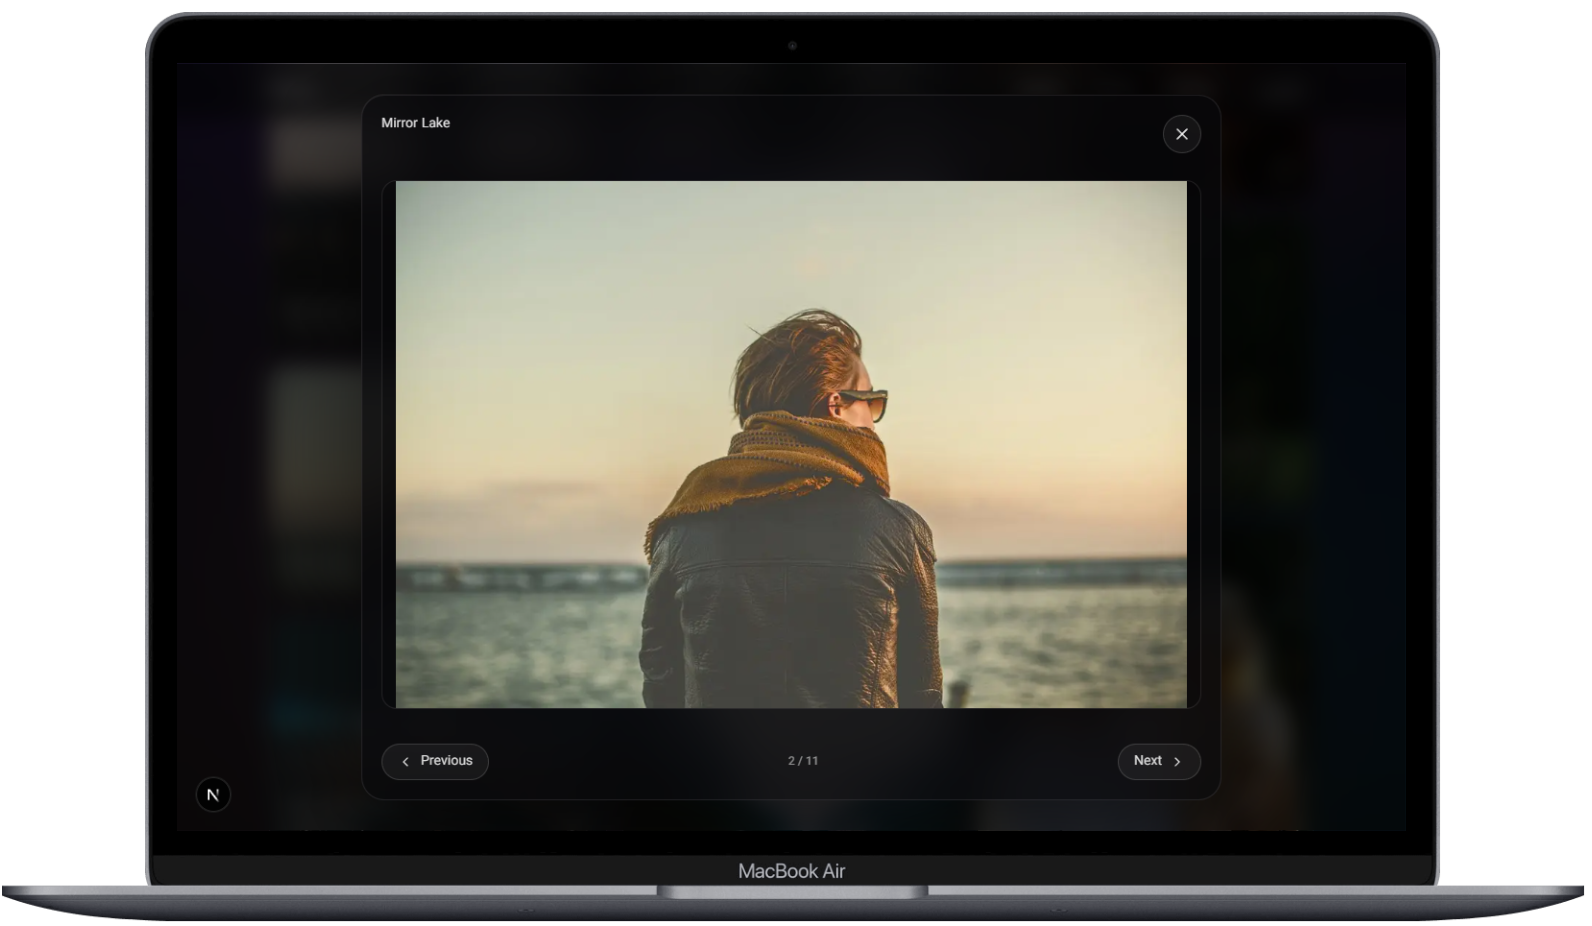The image size is (1592, 926).
Task: Click the 2 / 11 image counter
Action: click(x=803, y=761)
